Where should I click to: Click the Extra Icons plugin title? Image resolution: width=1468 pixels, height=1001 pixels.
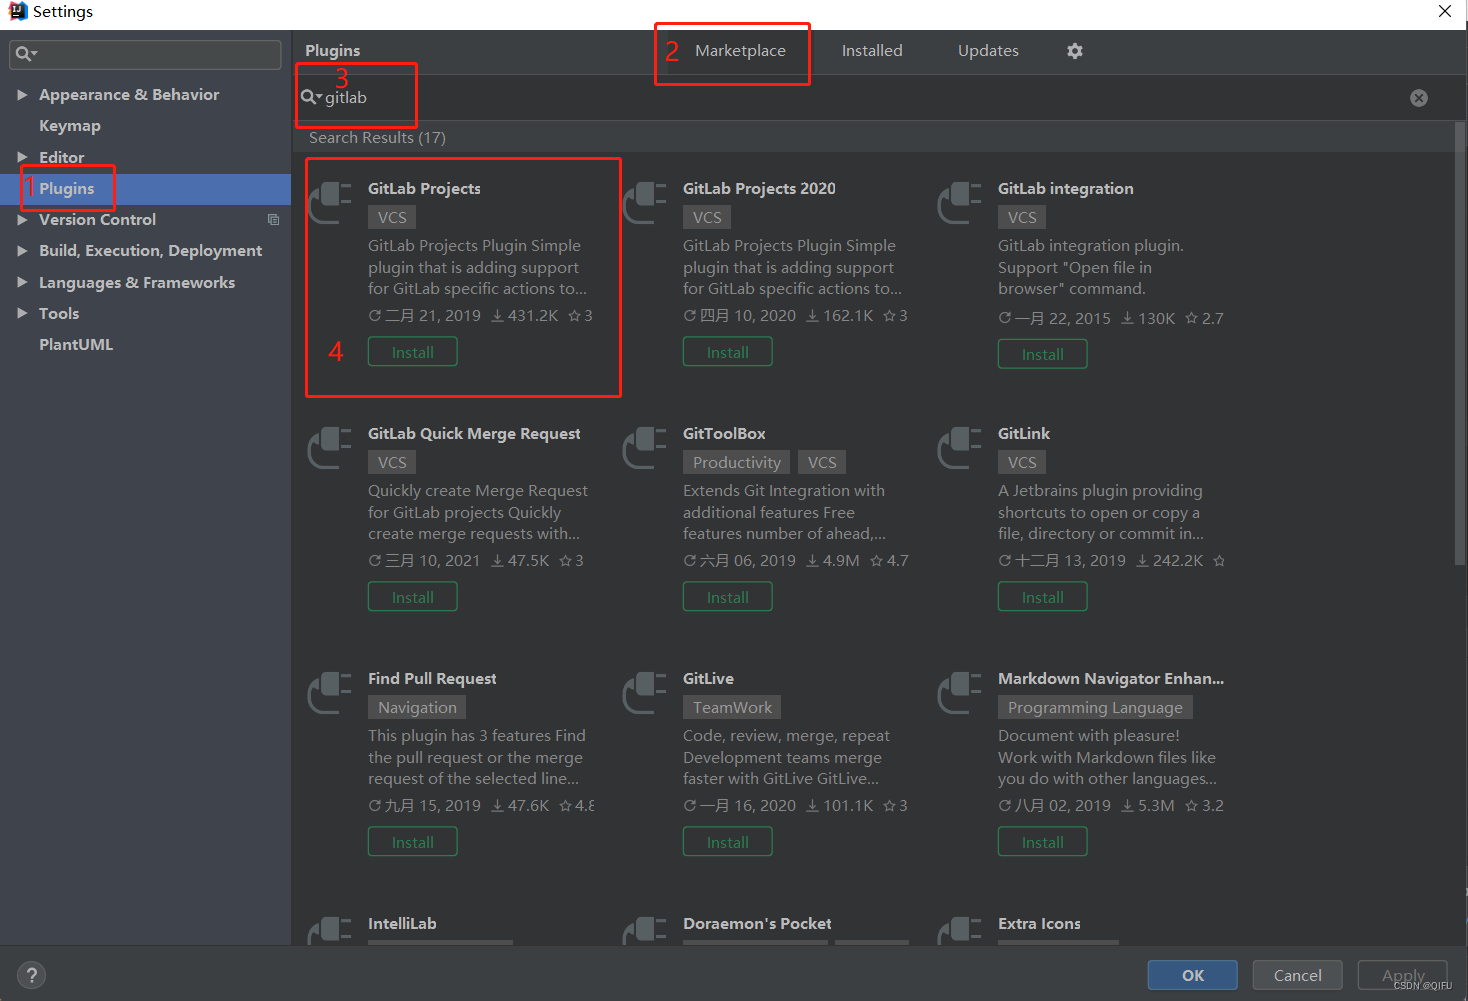(1039, 924)
